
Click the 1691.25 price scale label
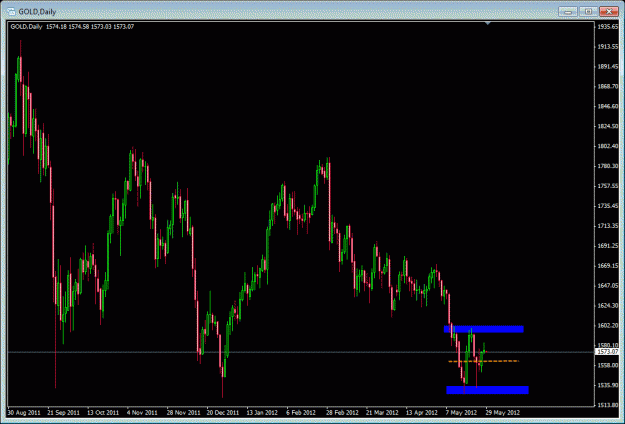tap(608, 246)
